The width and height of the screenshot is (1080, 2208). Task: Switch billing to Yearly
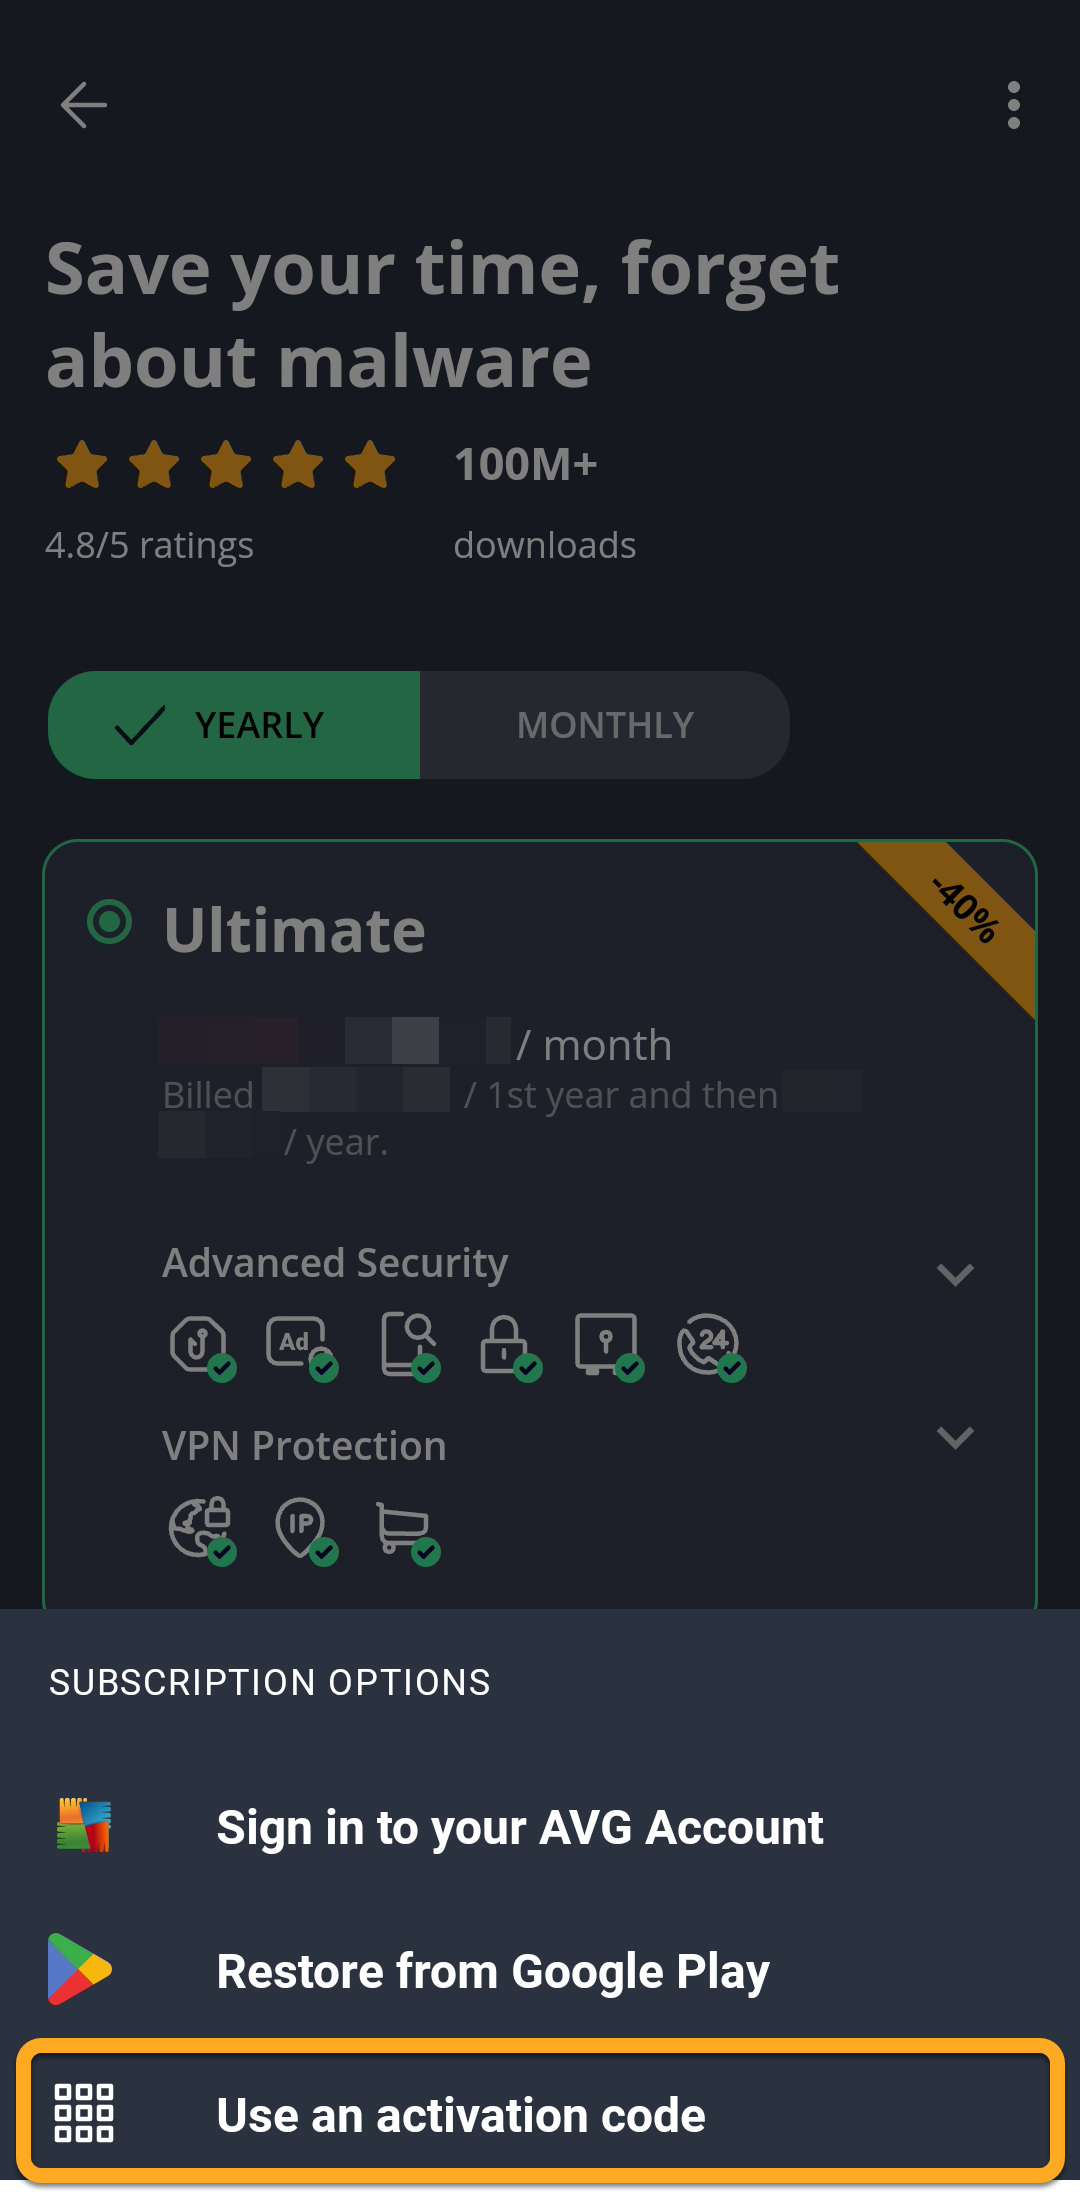(234, 725)
